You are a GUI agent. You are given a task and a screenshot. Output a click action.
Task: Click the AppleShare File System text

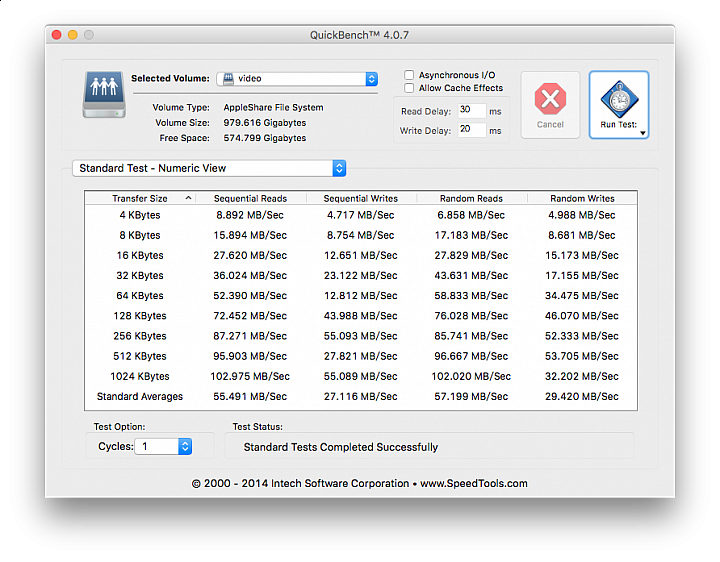coord(274,107)
